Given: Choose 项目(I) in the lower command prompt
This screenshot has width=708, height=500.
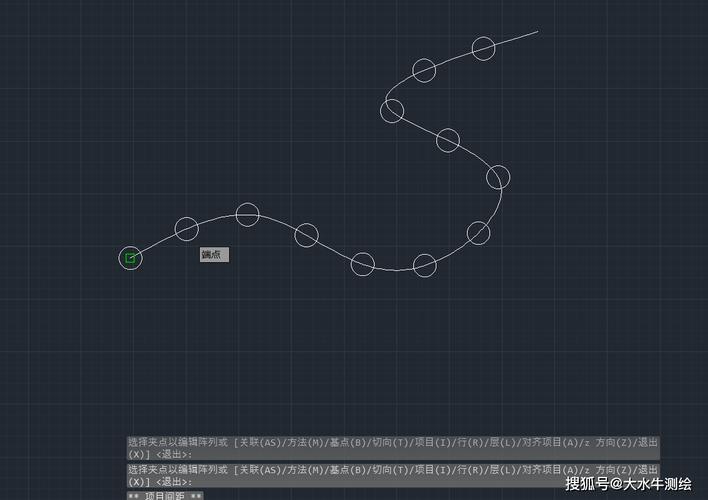Looking at the screenshot, I should 433,470.
